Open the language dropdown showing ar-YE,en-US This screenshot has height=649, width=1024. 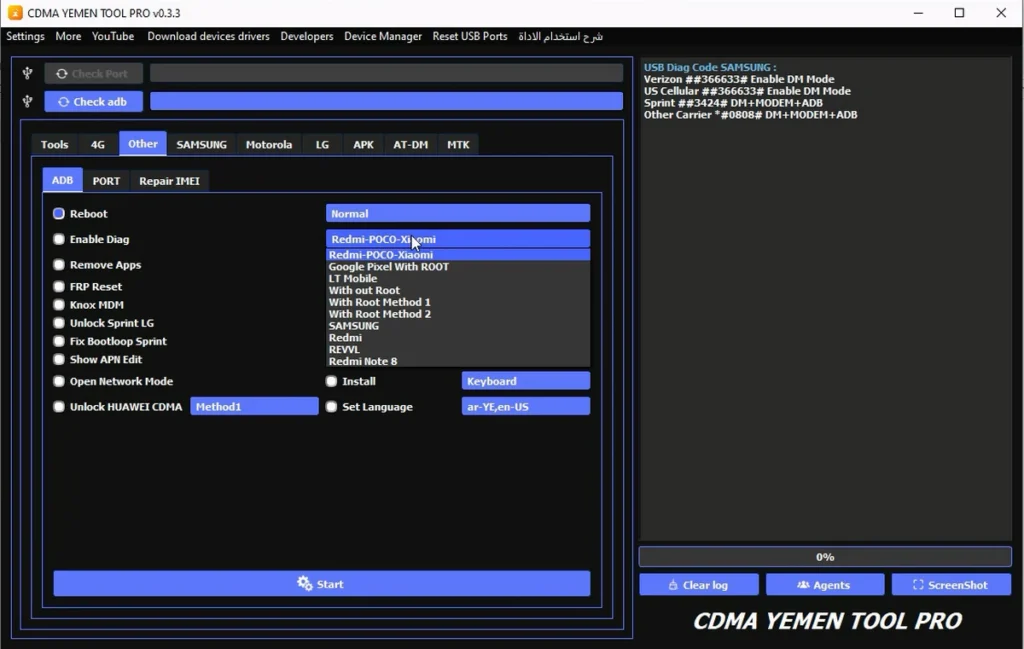[x=525, y=406]
